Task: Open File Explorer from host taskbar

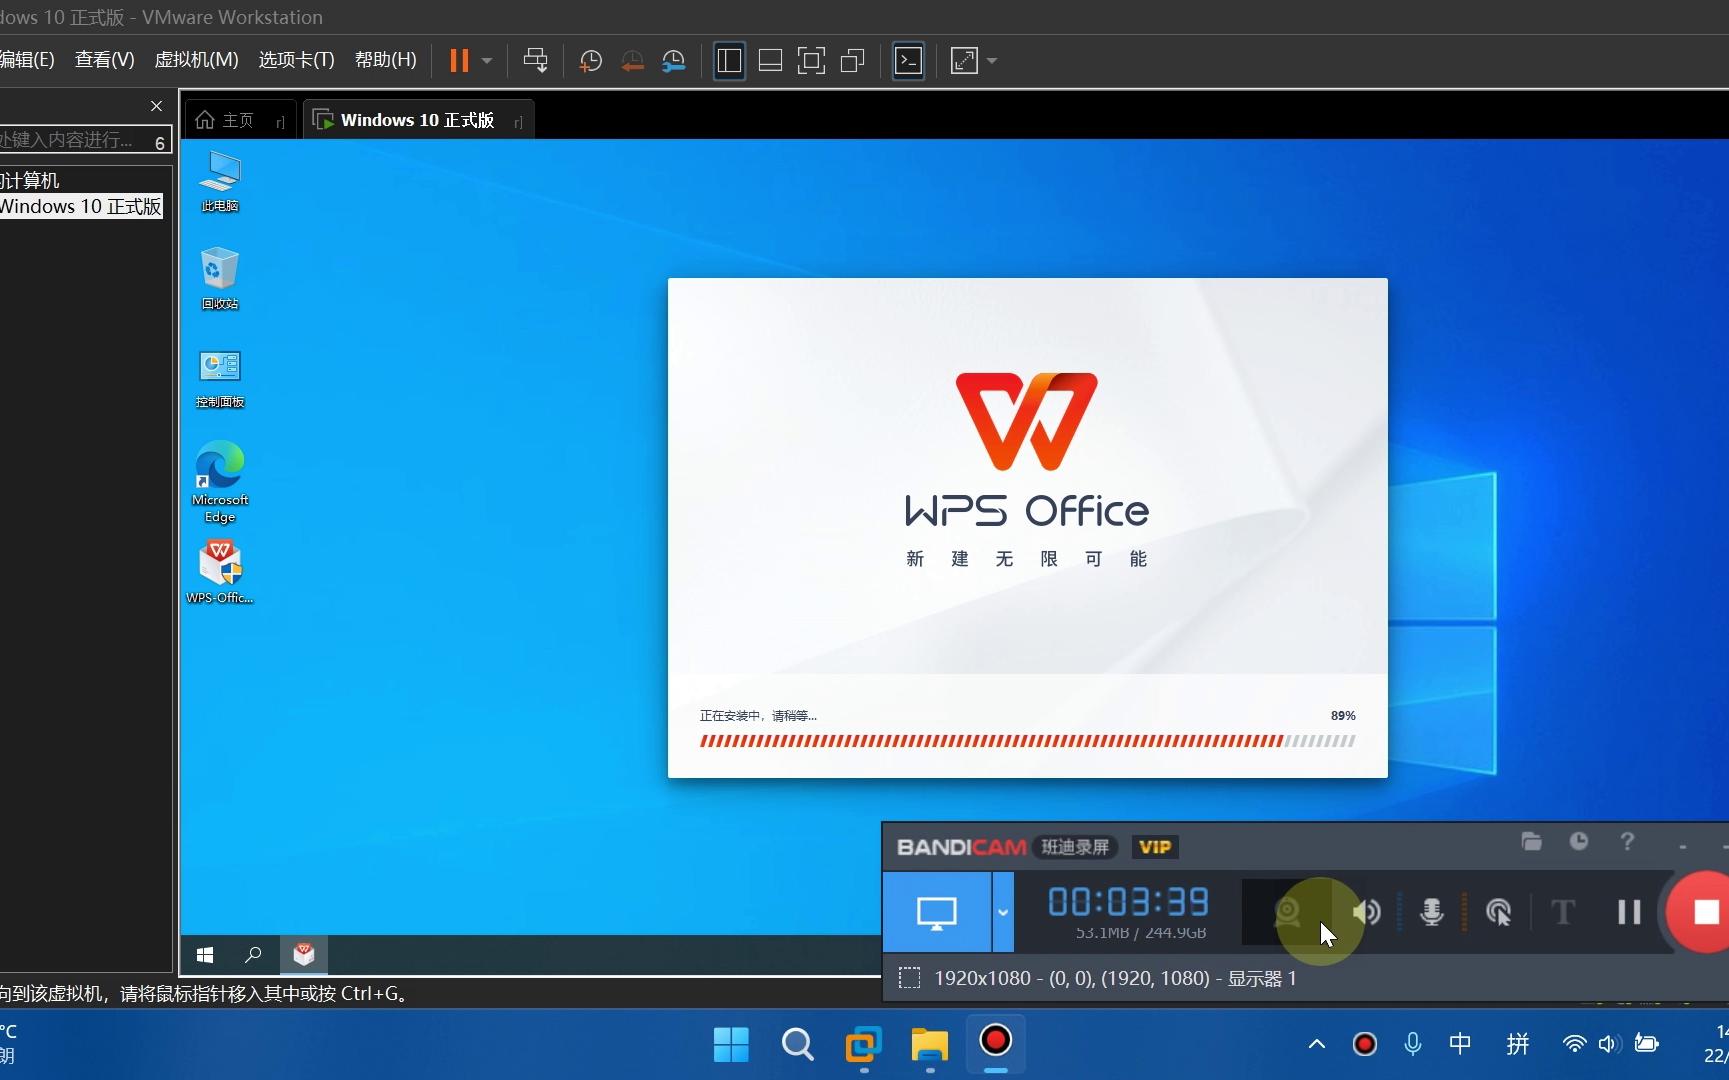Action: 929,1045
